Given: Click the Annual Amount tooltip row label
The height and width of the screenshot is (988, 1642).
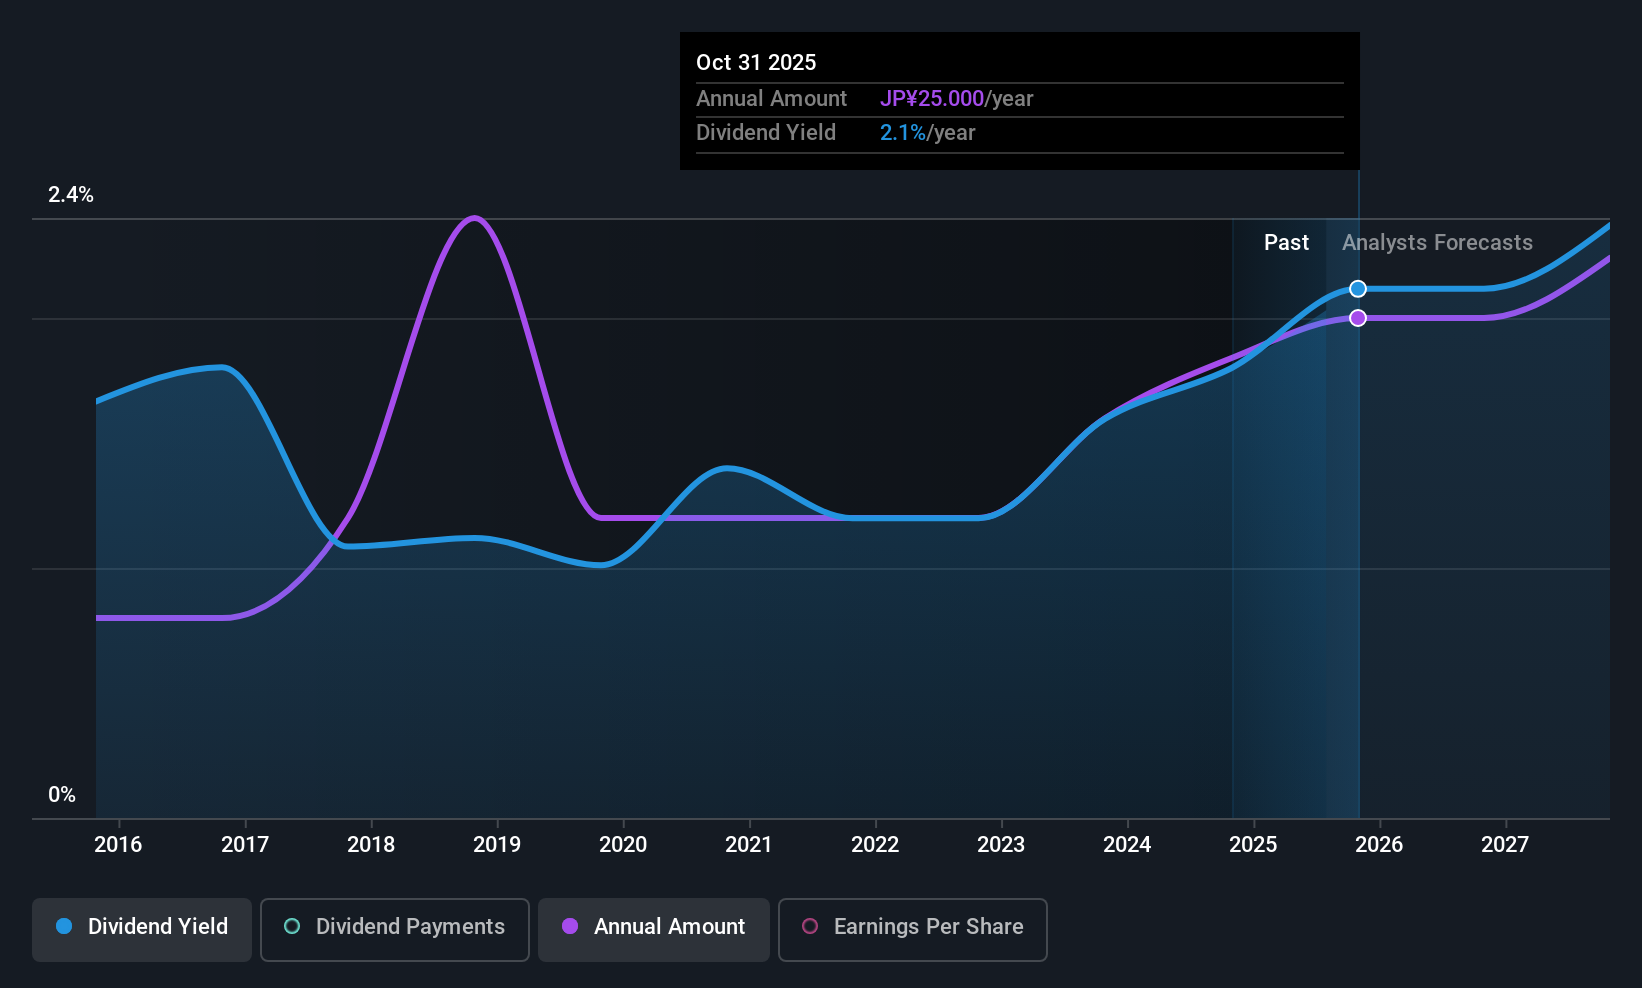Looking at the screenshot, I should tap(771, 99).
